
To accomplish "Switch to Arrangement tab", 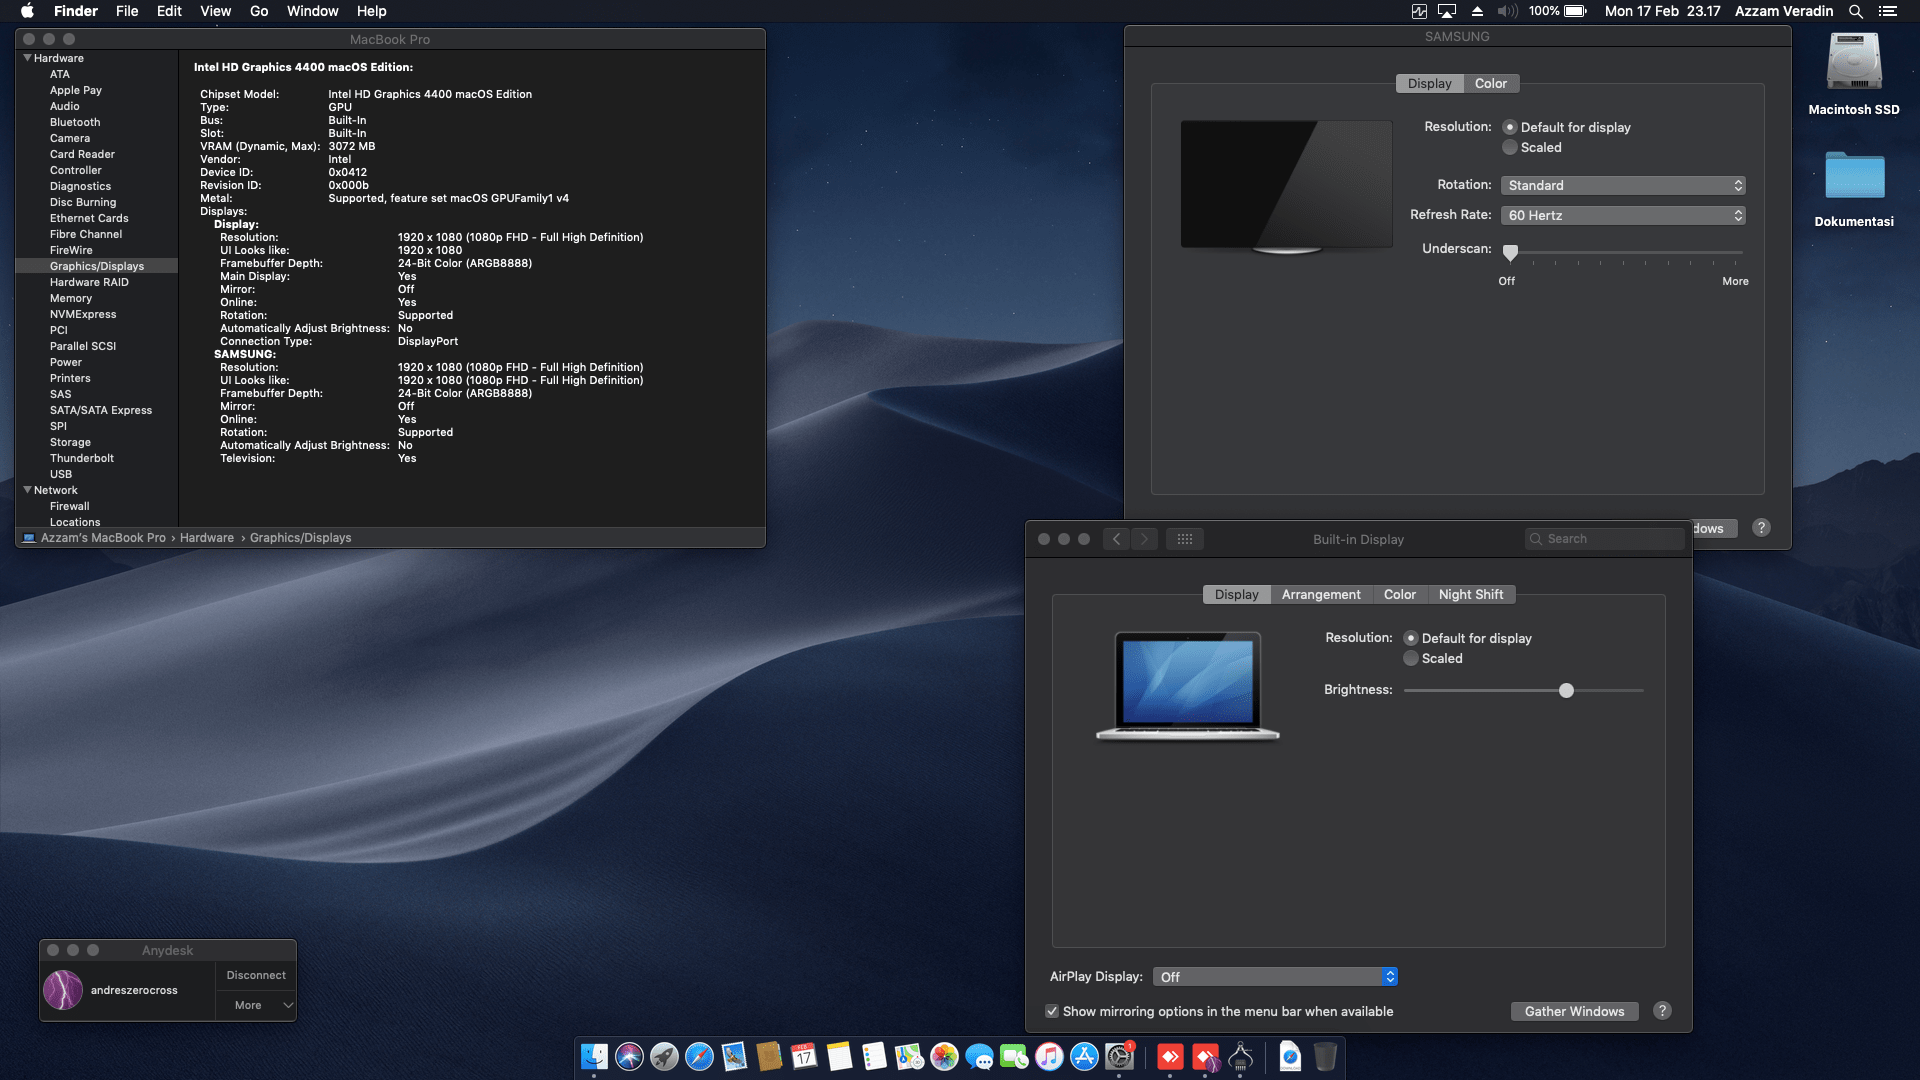I will click(x=1321, y=594).
